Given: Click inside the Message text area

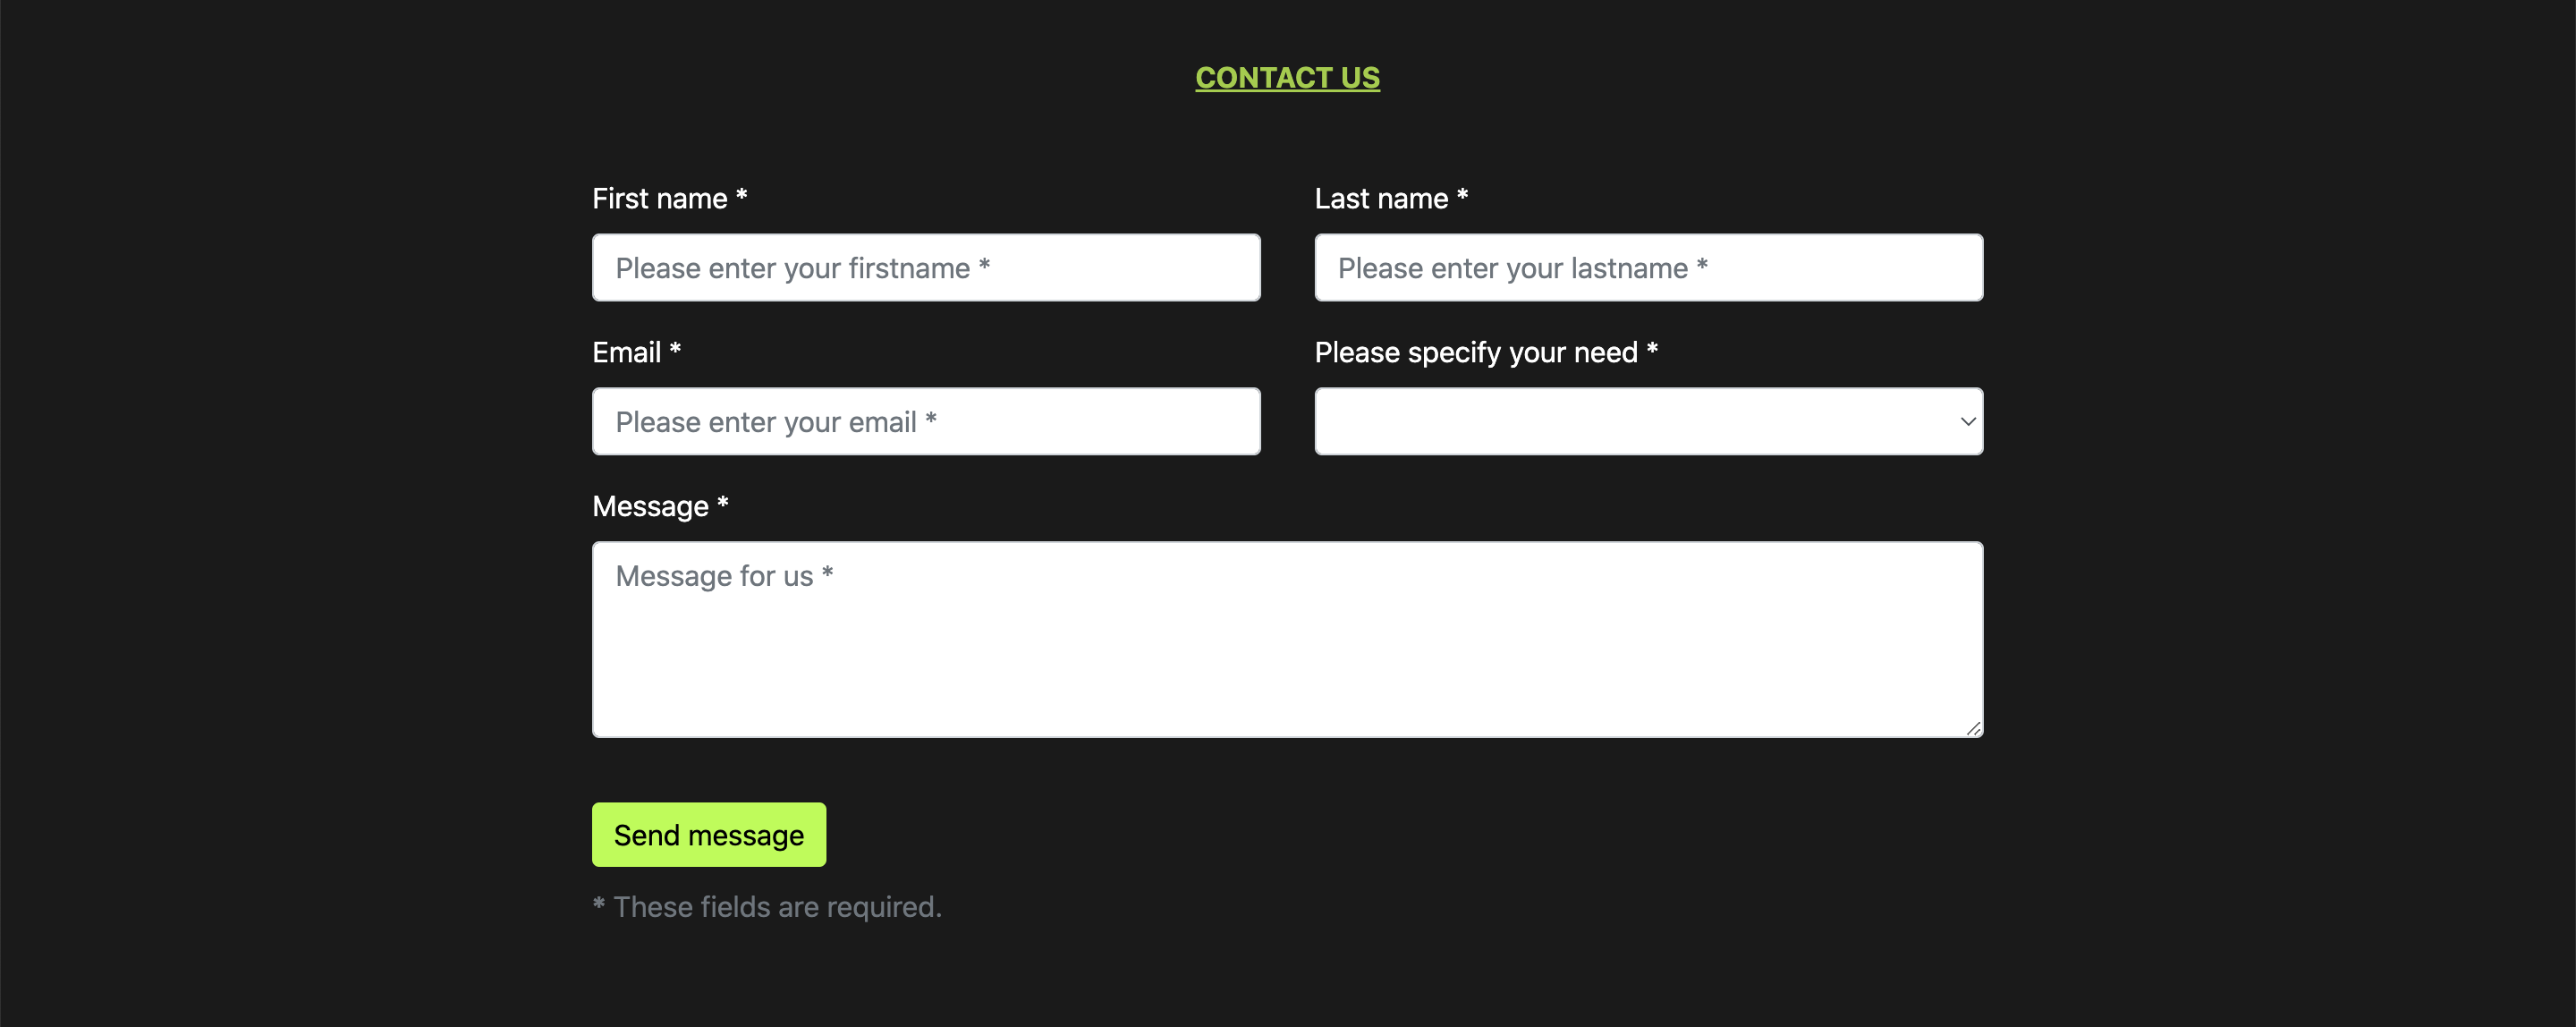Looking at the screenshot, I should click(1287, 639).
